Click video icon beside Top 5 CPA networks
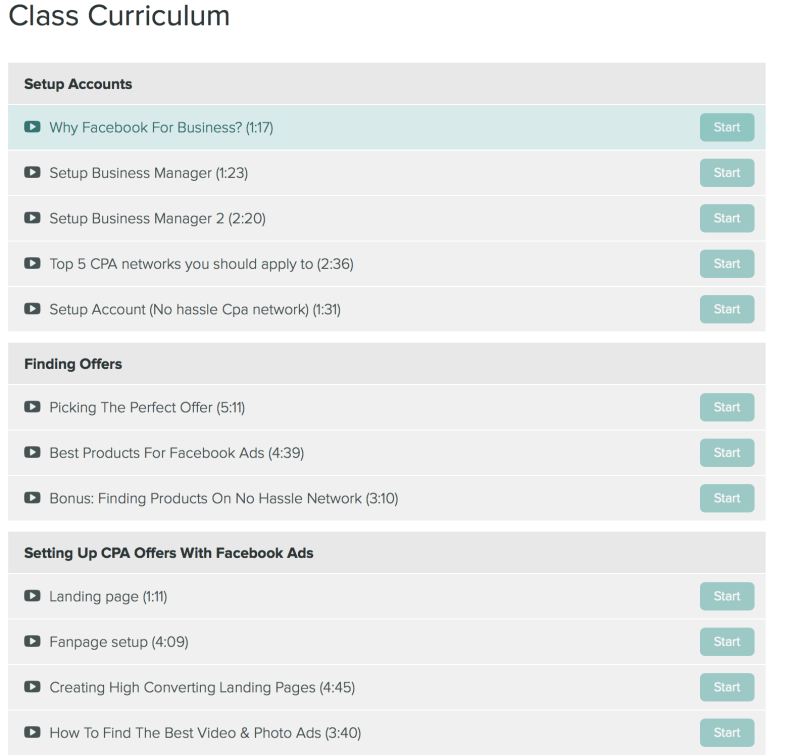Image resolution: width=800 pixels, height=755 pixels. tap(32, 264)
